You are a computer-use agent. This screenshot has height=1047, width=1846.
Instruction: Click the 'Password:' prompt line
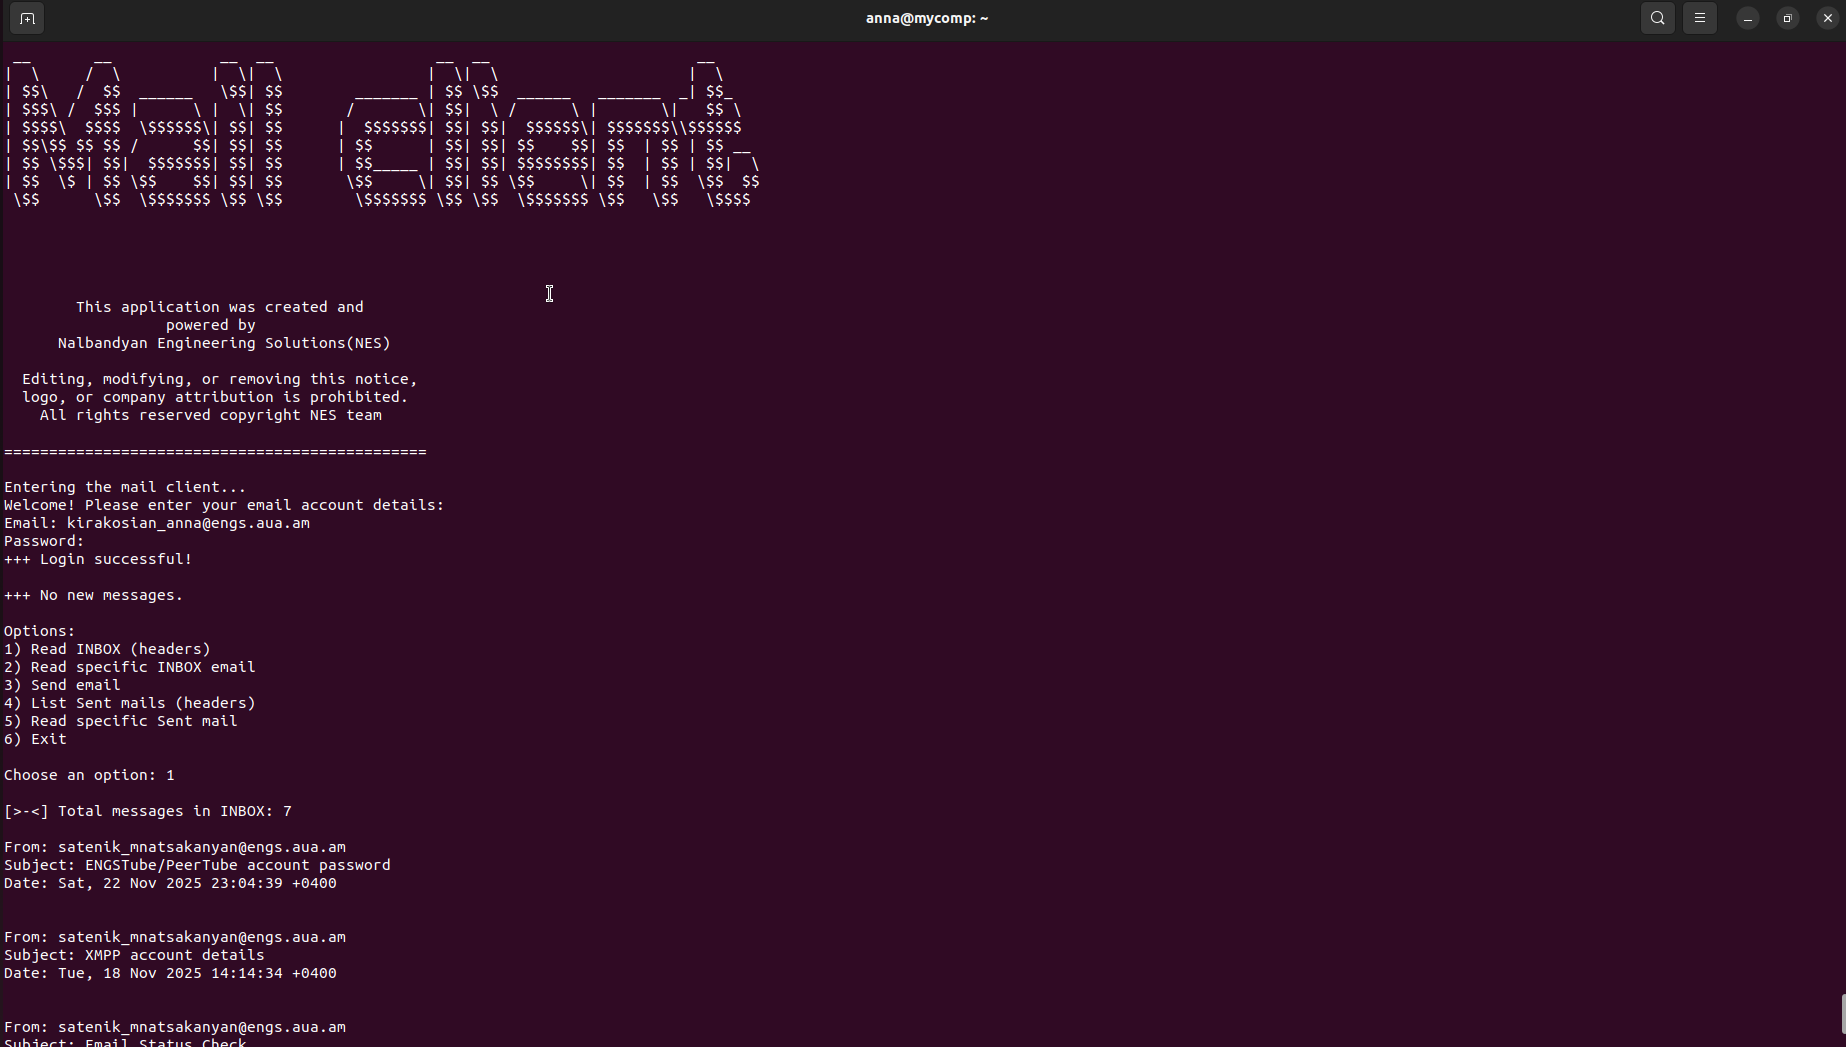(x=44, y=542)
